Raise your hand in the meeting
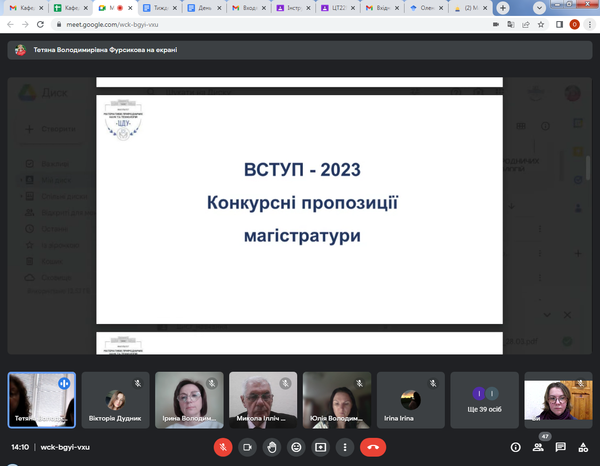The width and height of the screenshot is (600, 466). (271, 448)
